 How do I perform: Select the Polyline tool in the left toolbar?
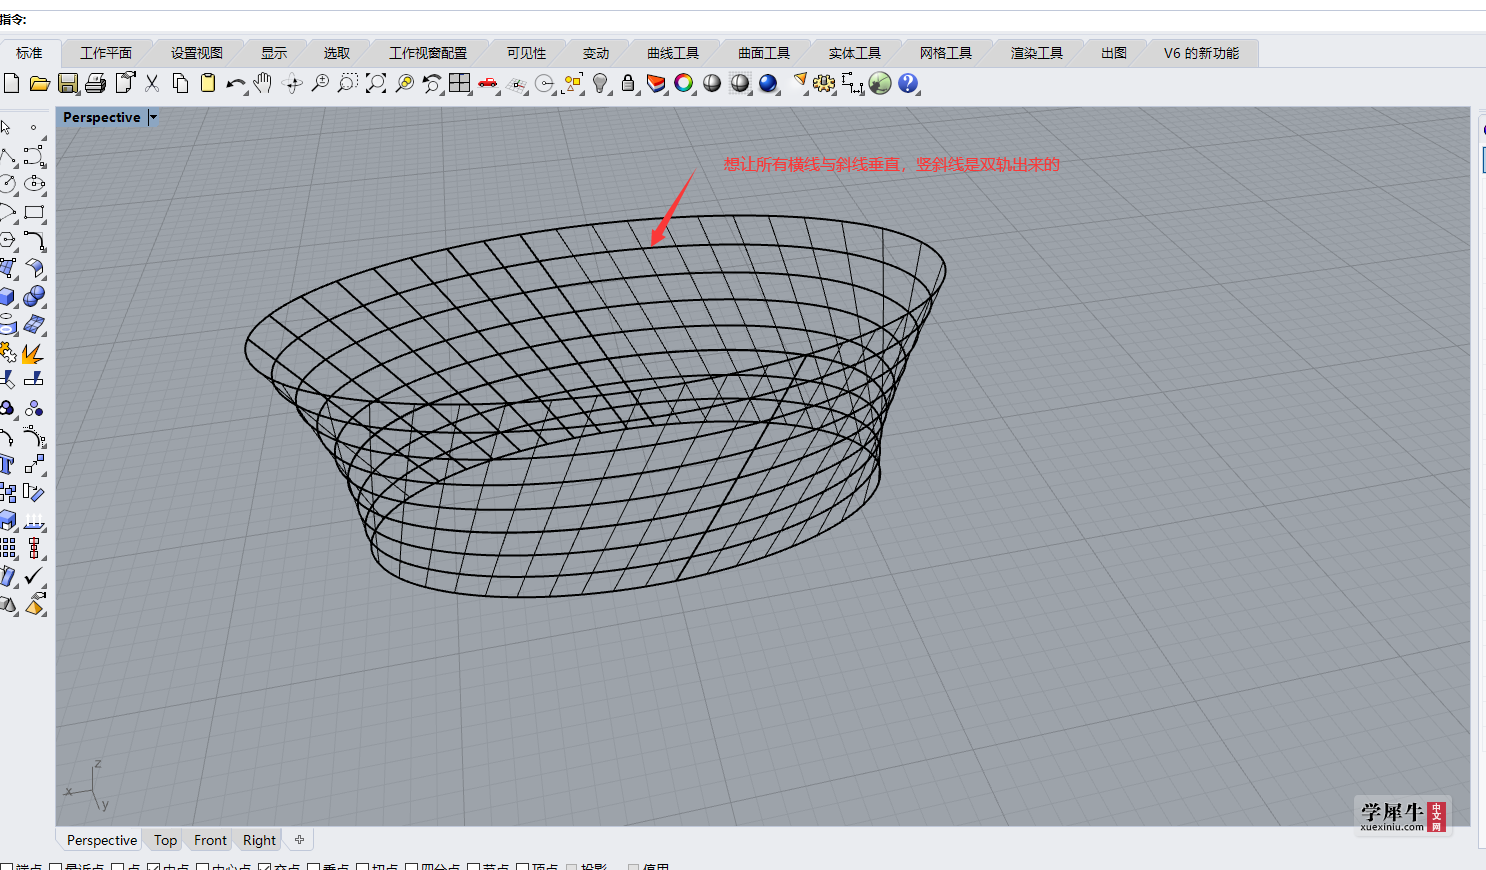[8, 156]
